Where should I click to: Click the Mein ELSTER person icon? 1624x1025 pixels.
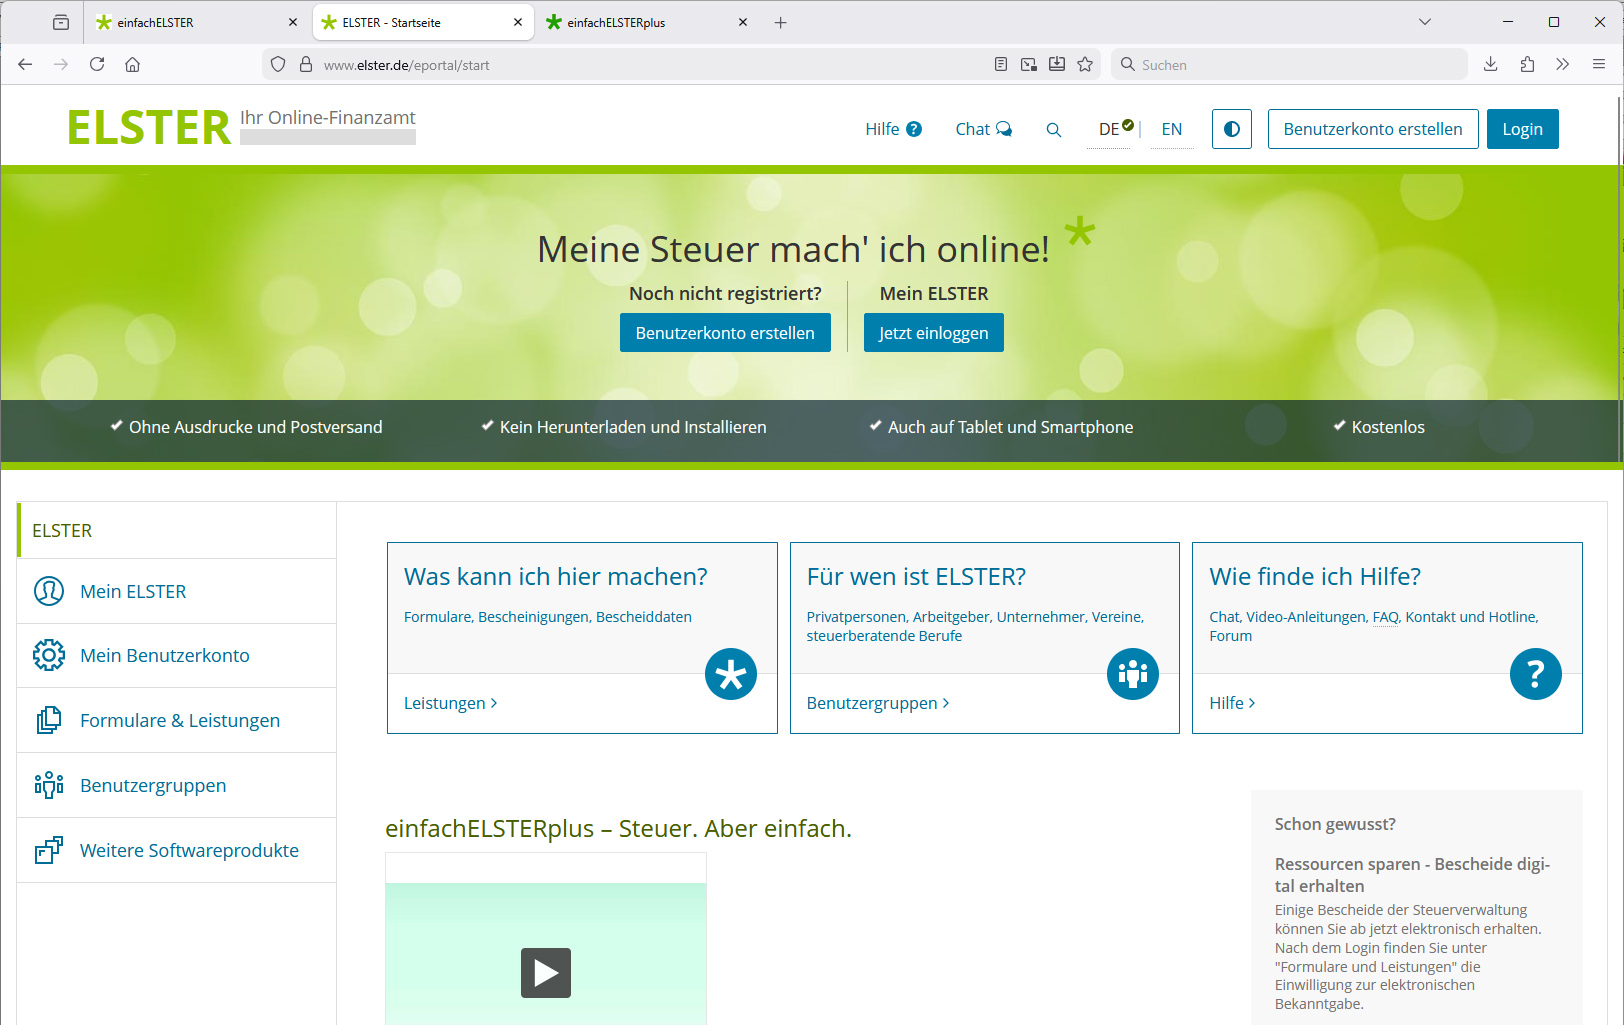pyautogui.click(x=49, y=591)
